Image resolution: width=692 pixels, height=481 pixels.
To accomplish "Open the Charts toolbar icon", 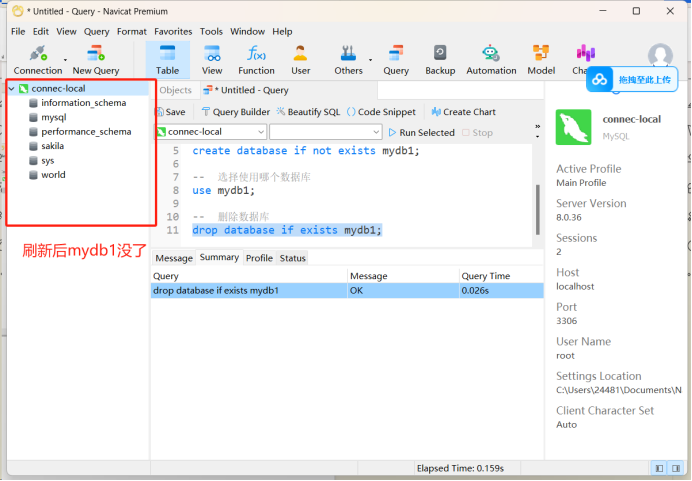I will [x=585, y=55].
